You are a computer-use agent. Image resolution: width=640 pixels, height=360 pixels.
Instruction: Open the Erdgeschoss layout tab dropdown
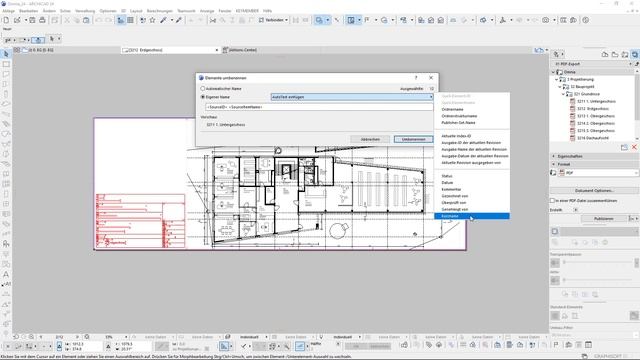tap(217, 50)
